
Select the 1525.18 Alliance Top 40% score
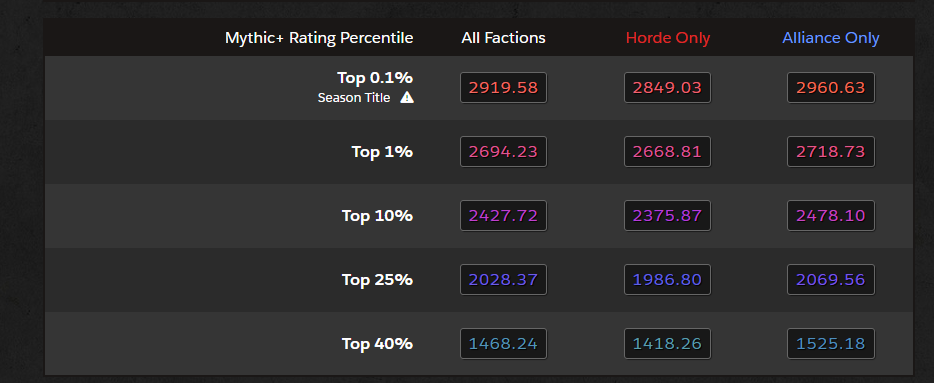pyautogui.click(x=831, y=344)
